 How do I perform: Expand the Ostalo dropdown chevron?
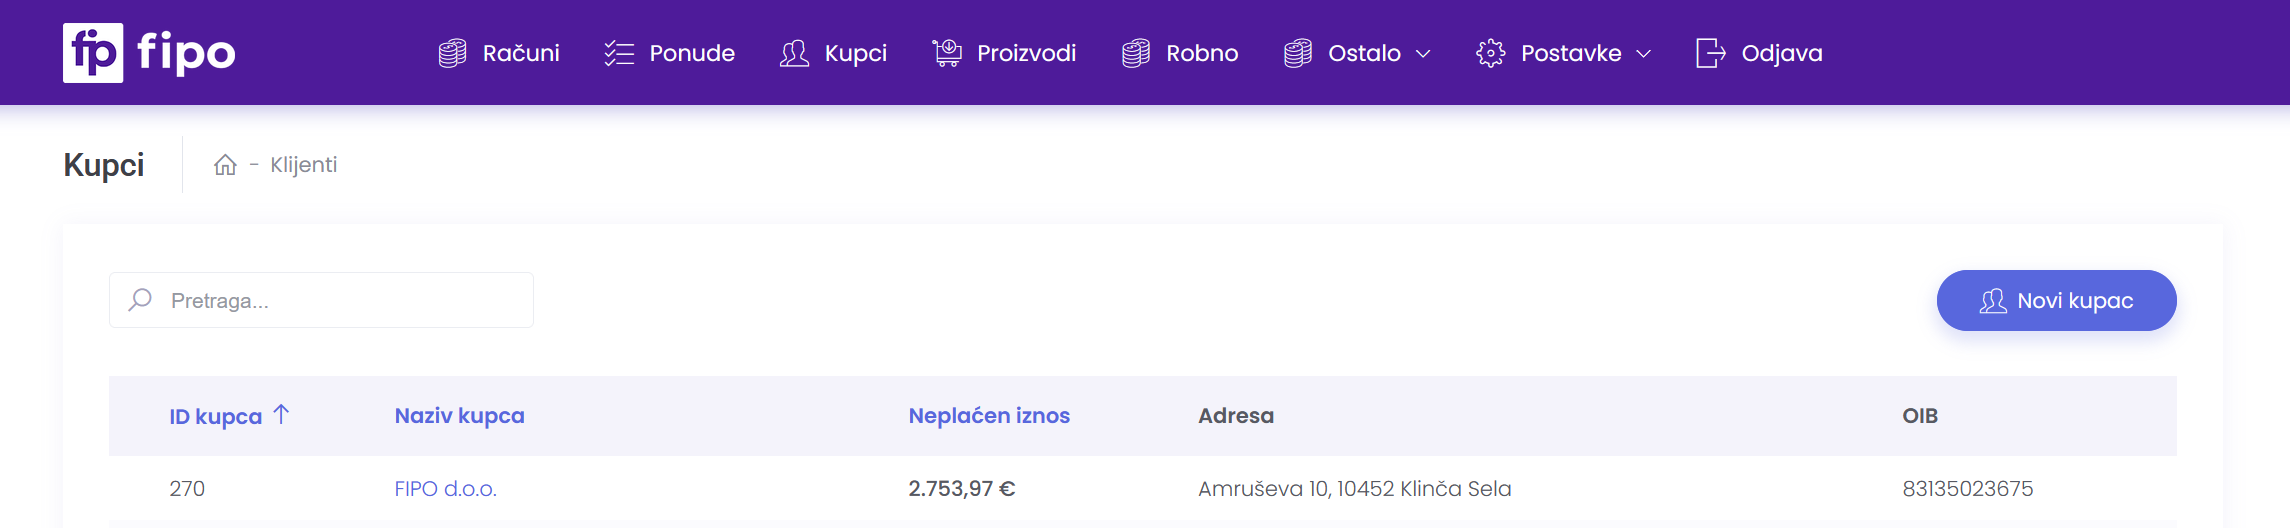(1424, 54)
